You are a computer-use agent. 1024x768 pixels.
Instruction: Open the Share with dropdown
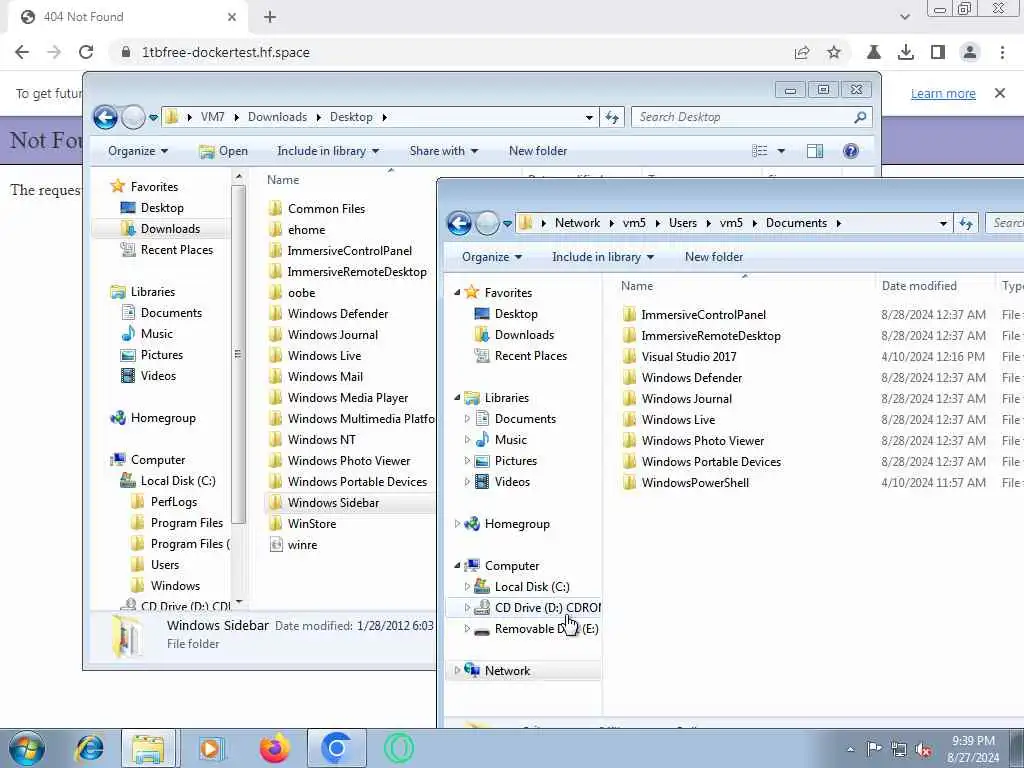point(443,151)
